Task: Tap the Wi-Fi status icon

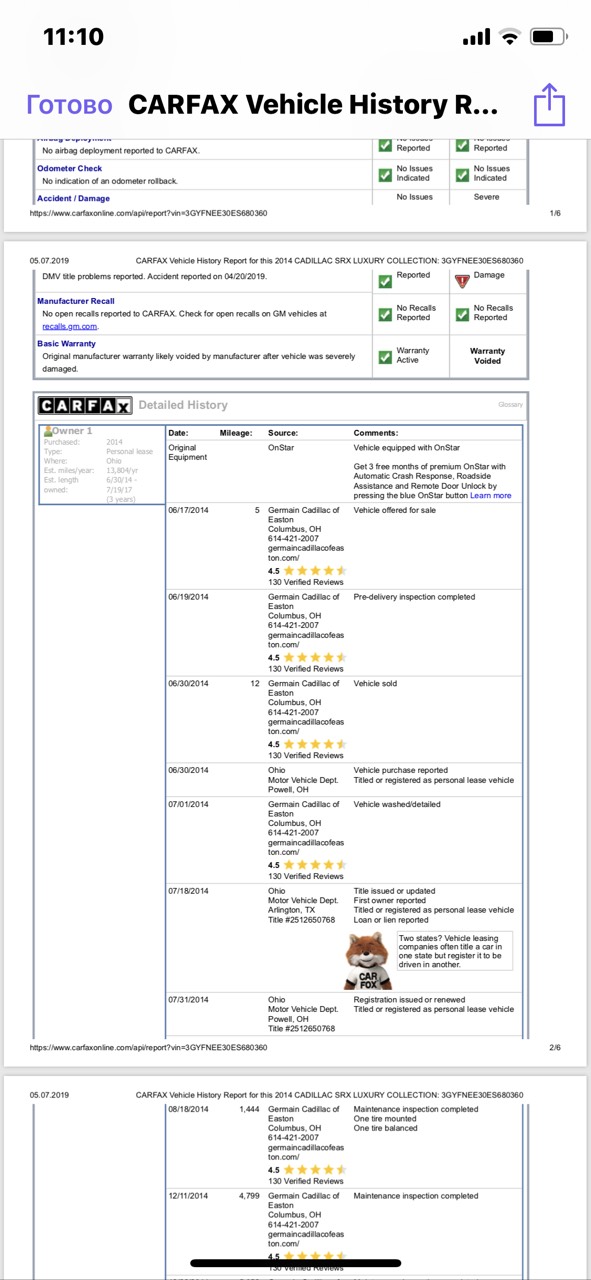Action: point(511,37)
